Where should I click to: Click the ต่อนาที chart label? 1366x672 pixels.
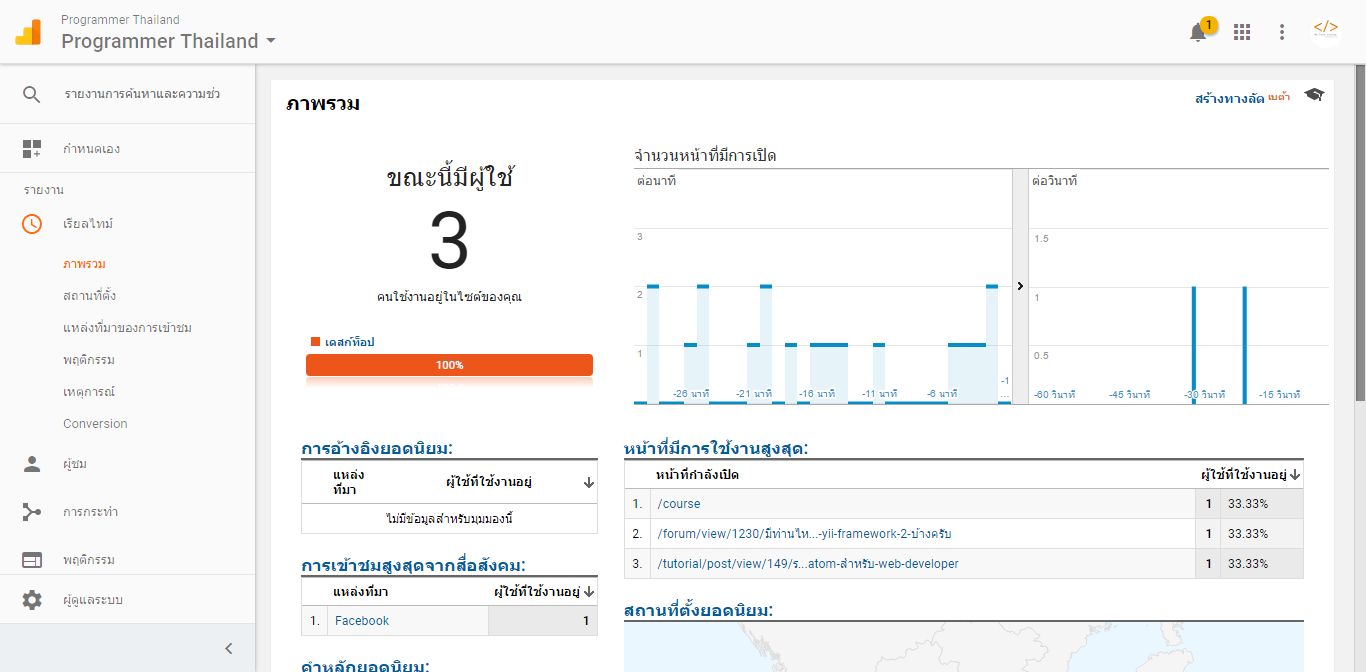click(657, 181)
